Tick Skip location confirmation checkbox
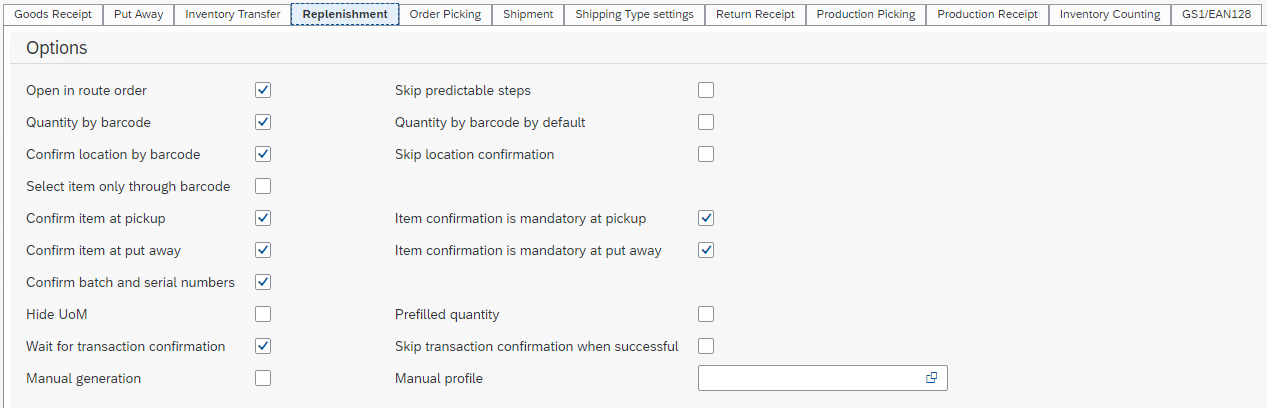1267x408 pixels. pos(706,154)
